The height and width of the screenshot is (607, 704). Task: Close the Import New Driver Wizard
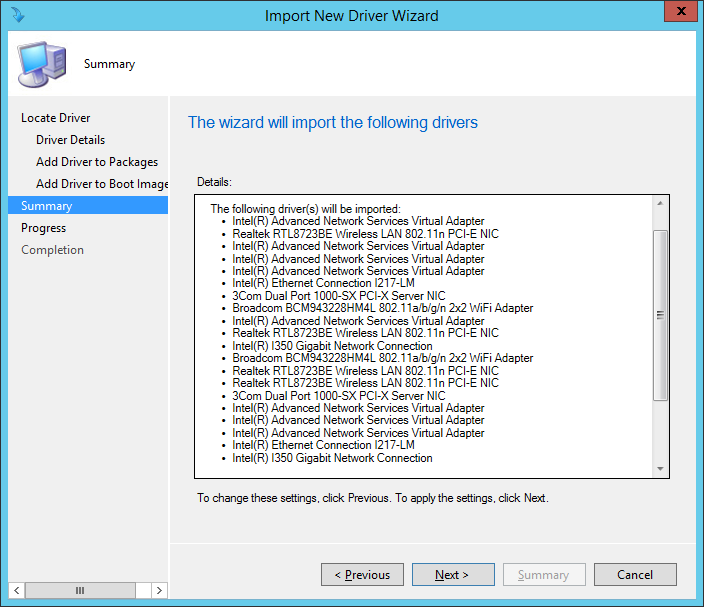(x=680, y=11)
